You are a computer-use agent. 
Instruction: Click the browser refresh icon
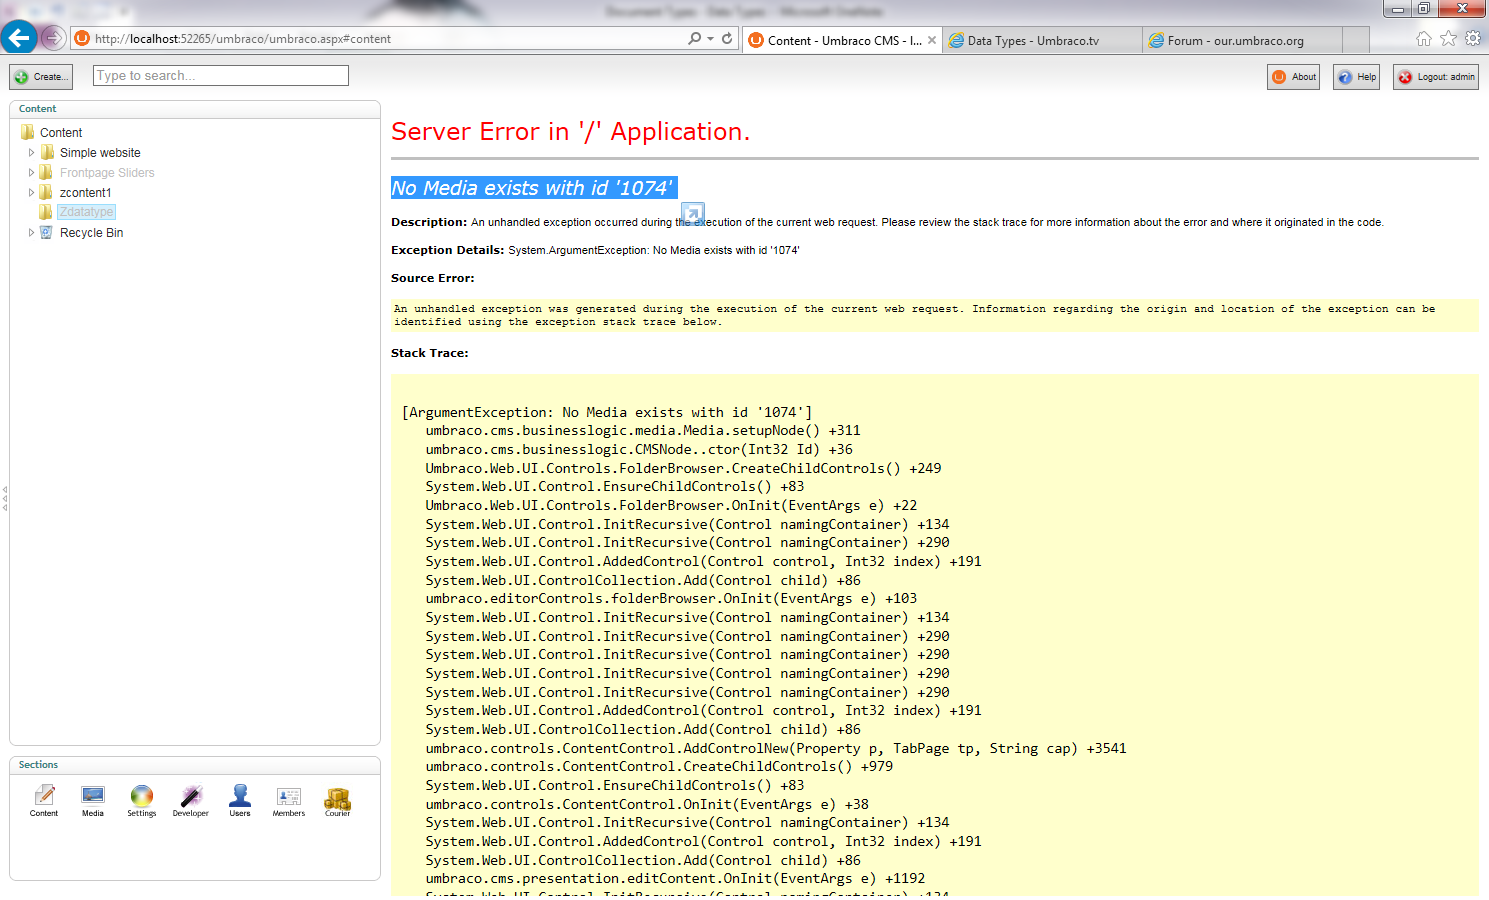click(727, 39)
